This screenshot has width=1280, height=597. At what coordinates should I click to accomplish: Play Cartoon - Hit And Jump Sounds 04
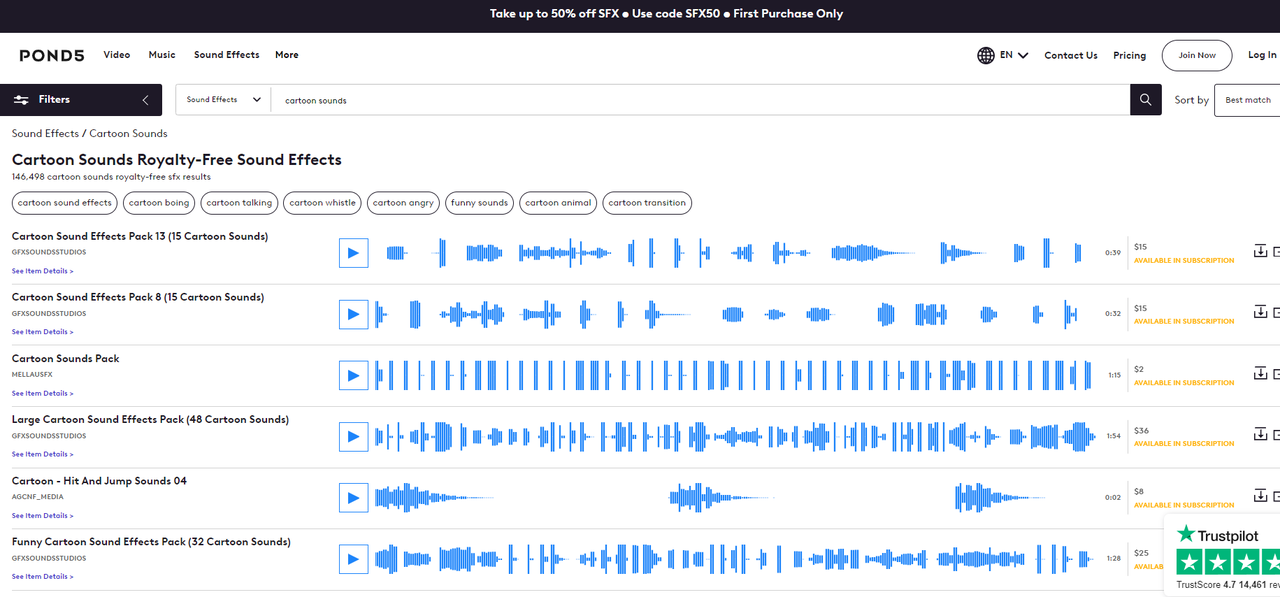[x=353, y=497]
